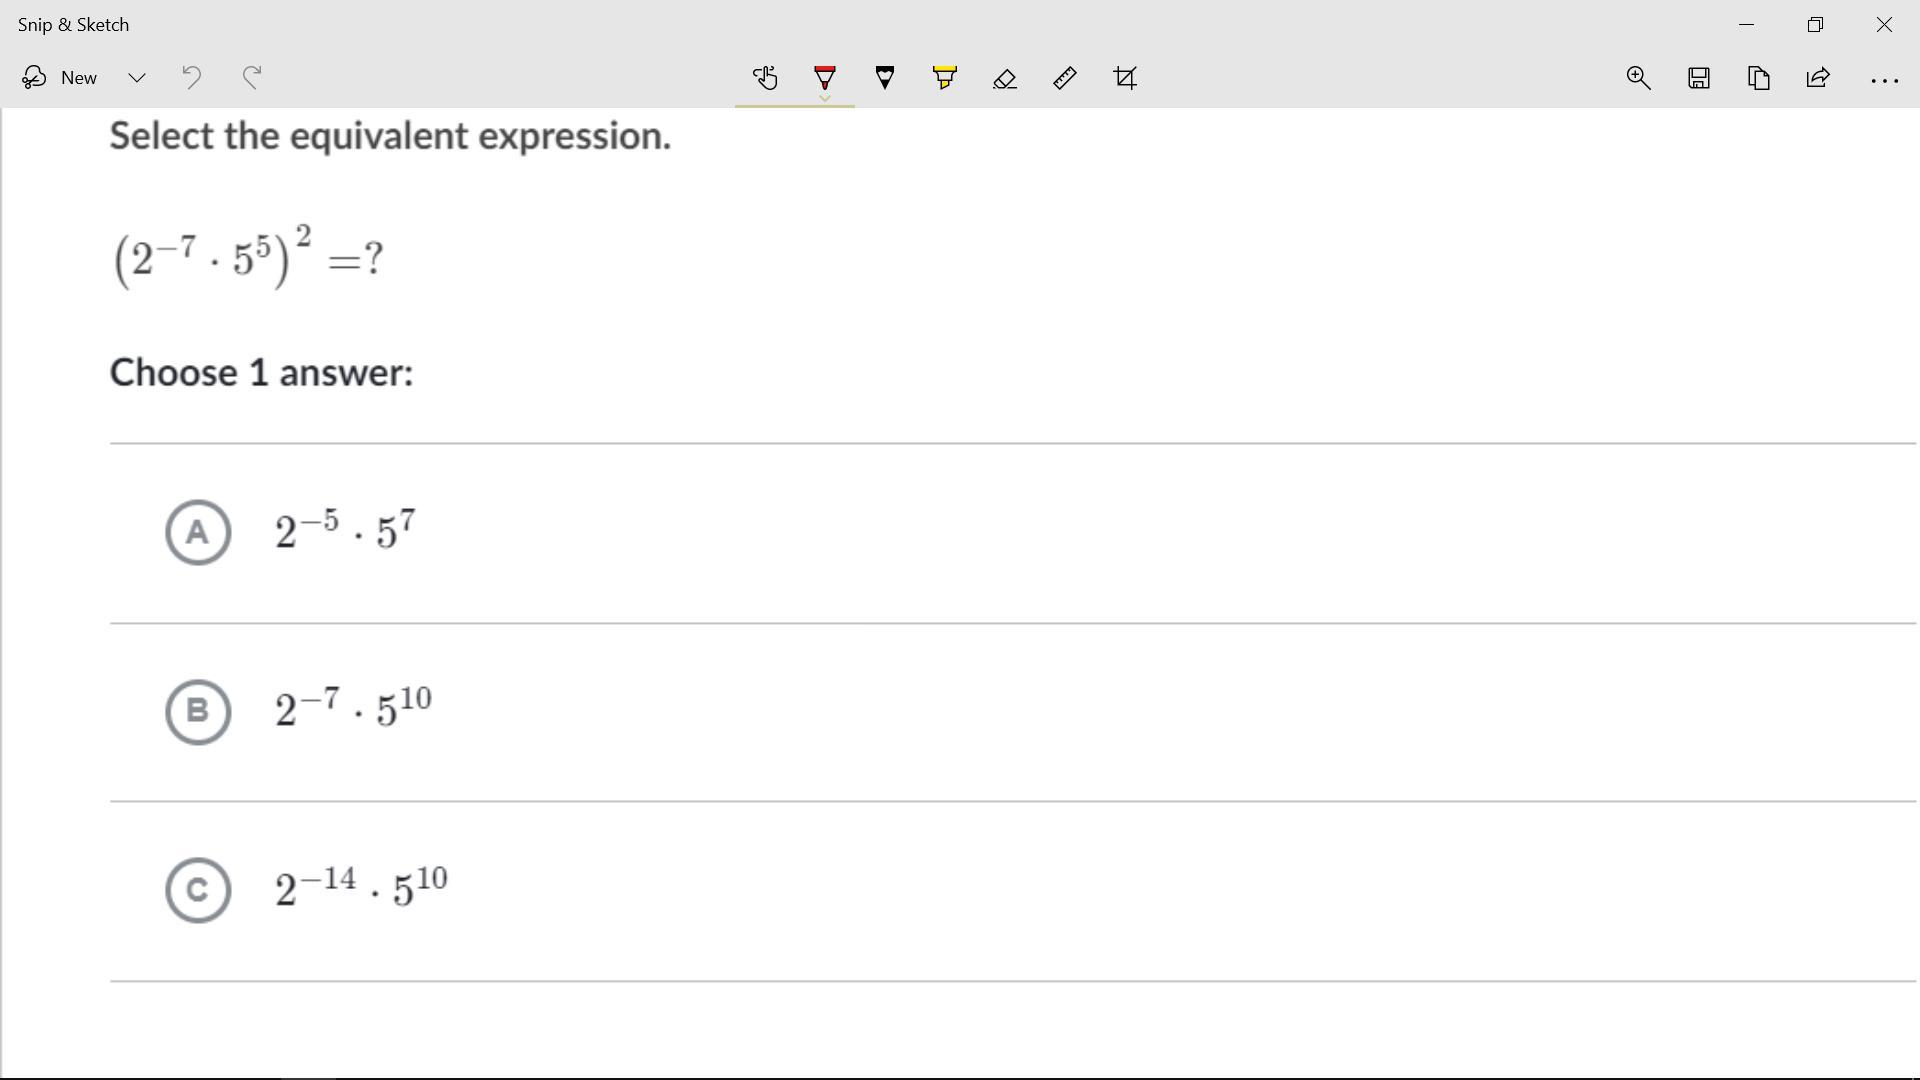The width and height of the screenshot is (1920, 1080).
Task: Activate the Image Crop tool
Action: tap(1125, 78)
